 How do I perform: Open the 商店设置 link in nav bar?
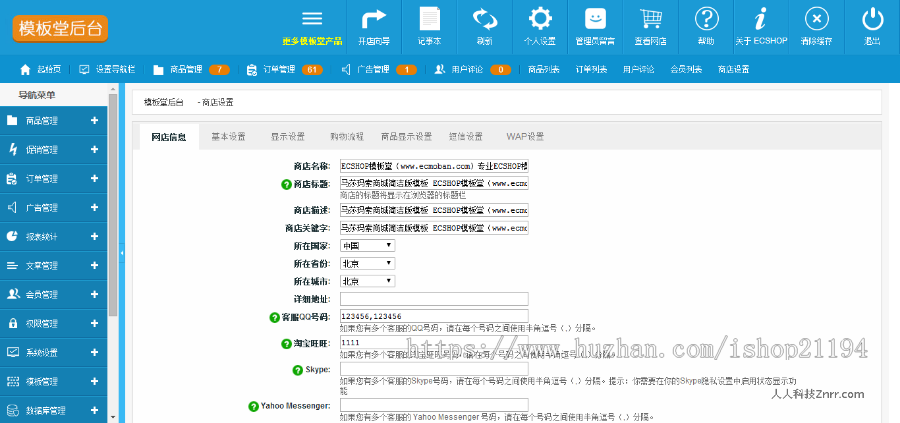point(733,69)
